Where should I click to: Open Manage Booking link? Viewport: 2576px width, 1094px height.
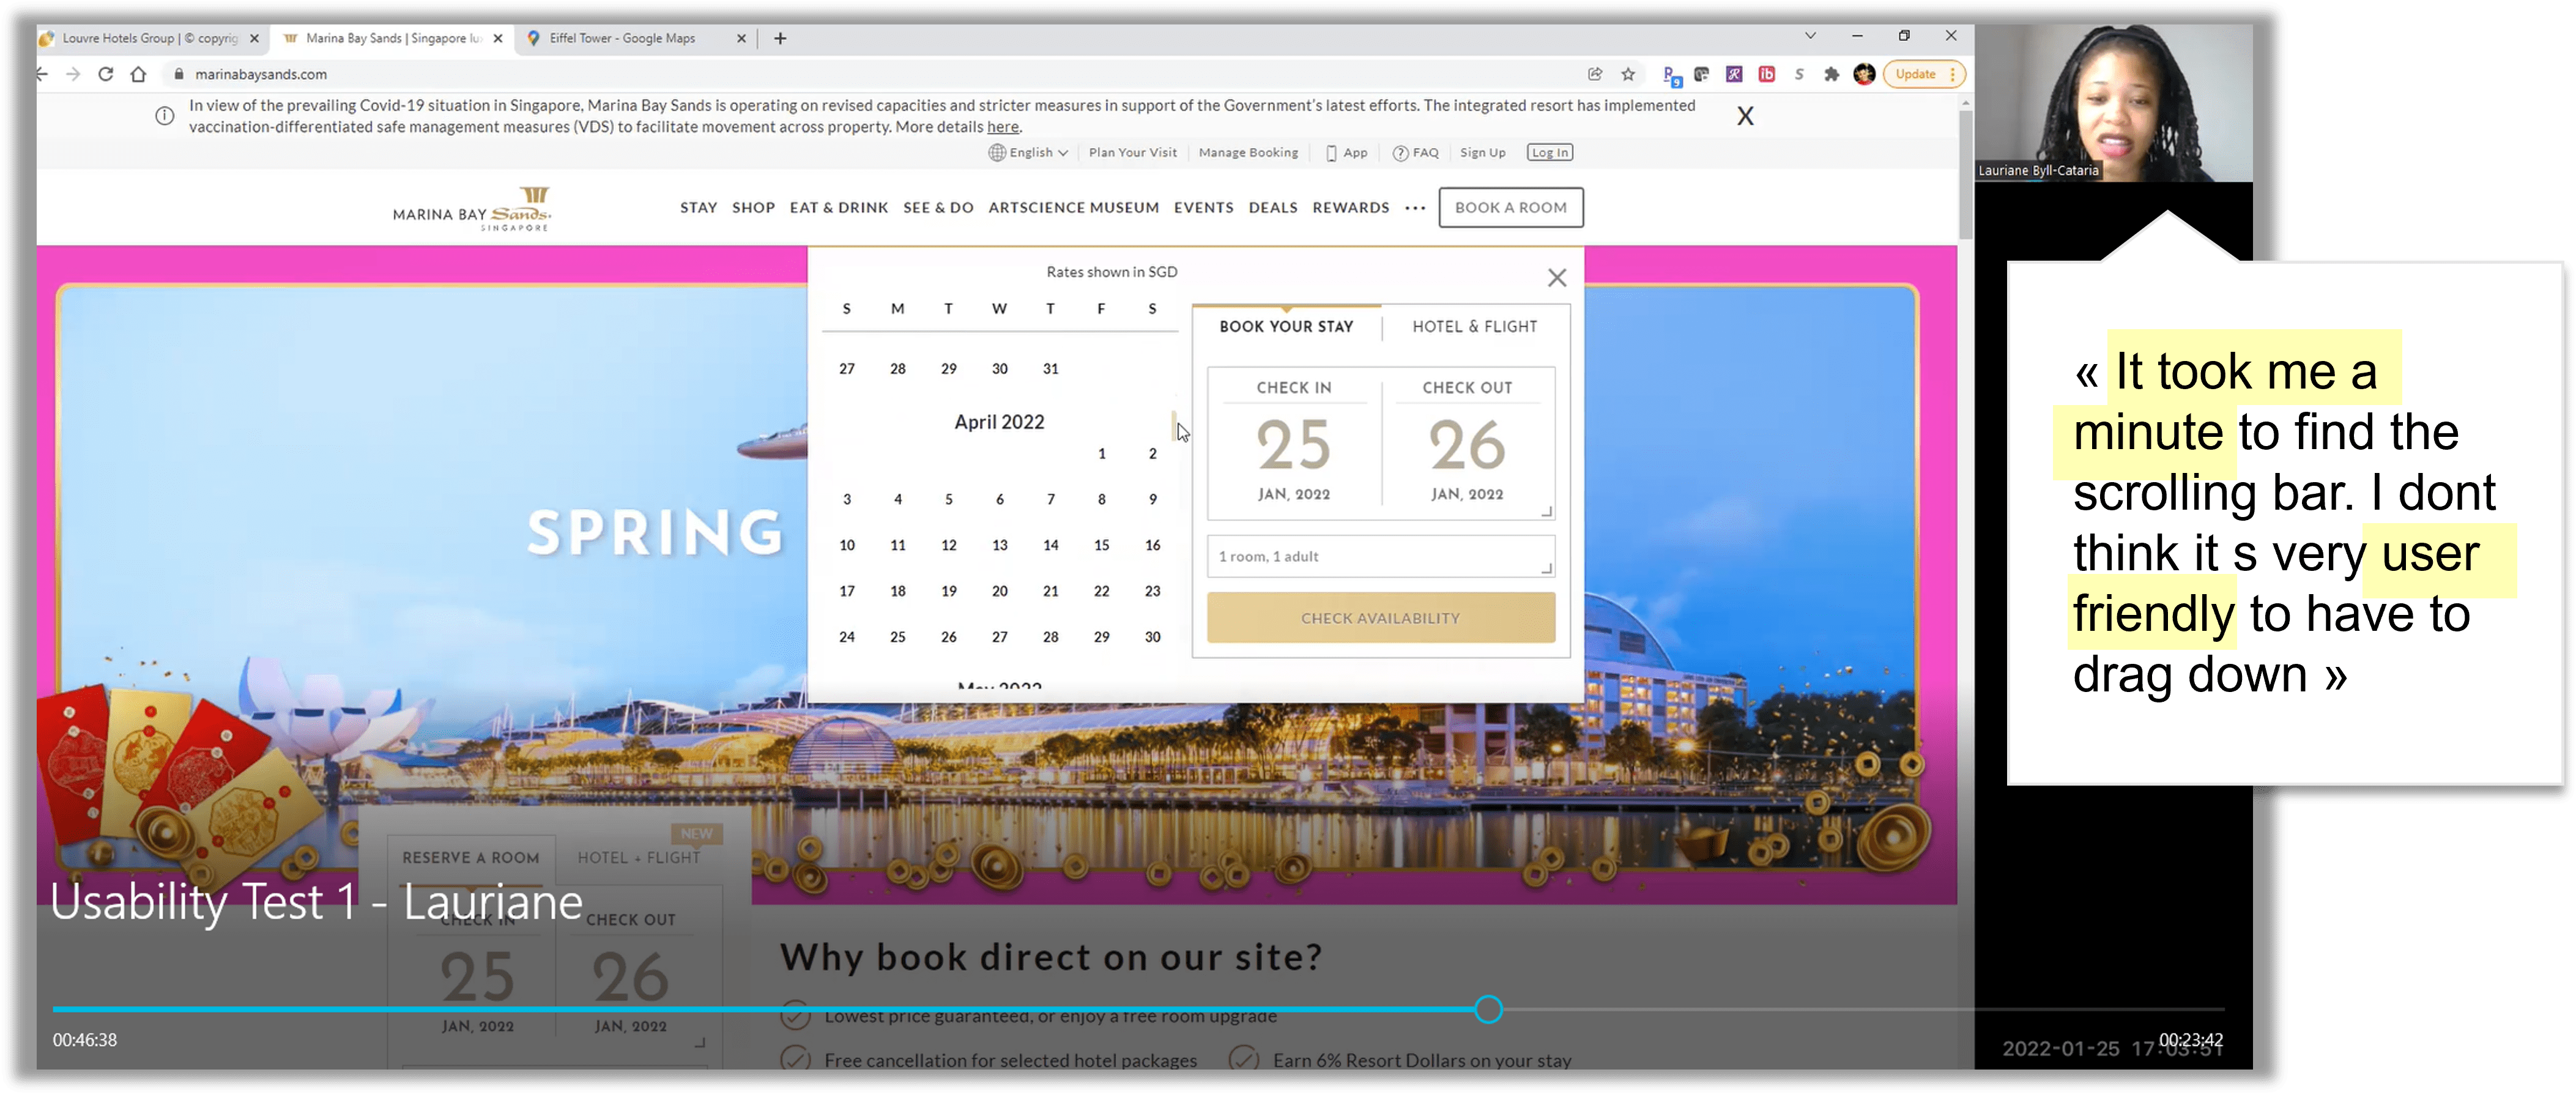(1248, 152)
